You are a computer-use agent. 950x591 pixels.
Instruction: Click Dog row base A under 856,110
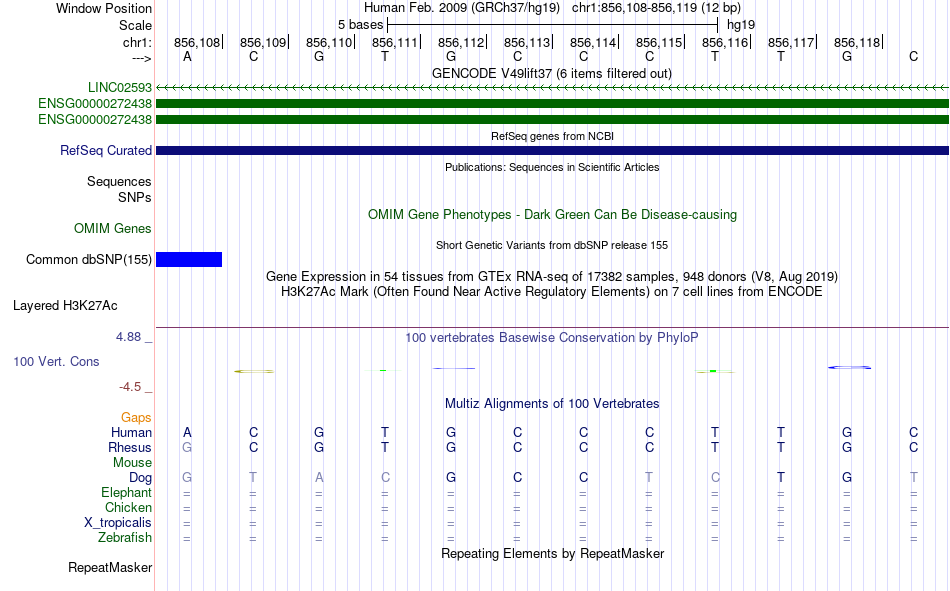319,478
